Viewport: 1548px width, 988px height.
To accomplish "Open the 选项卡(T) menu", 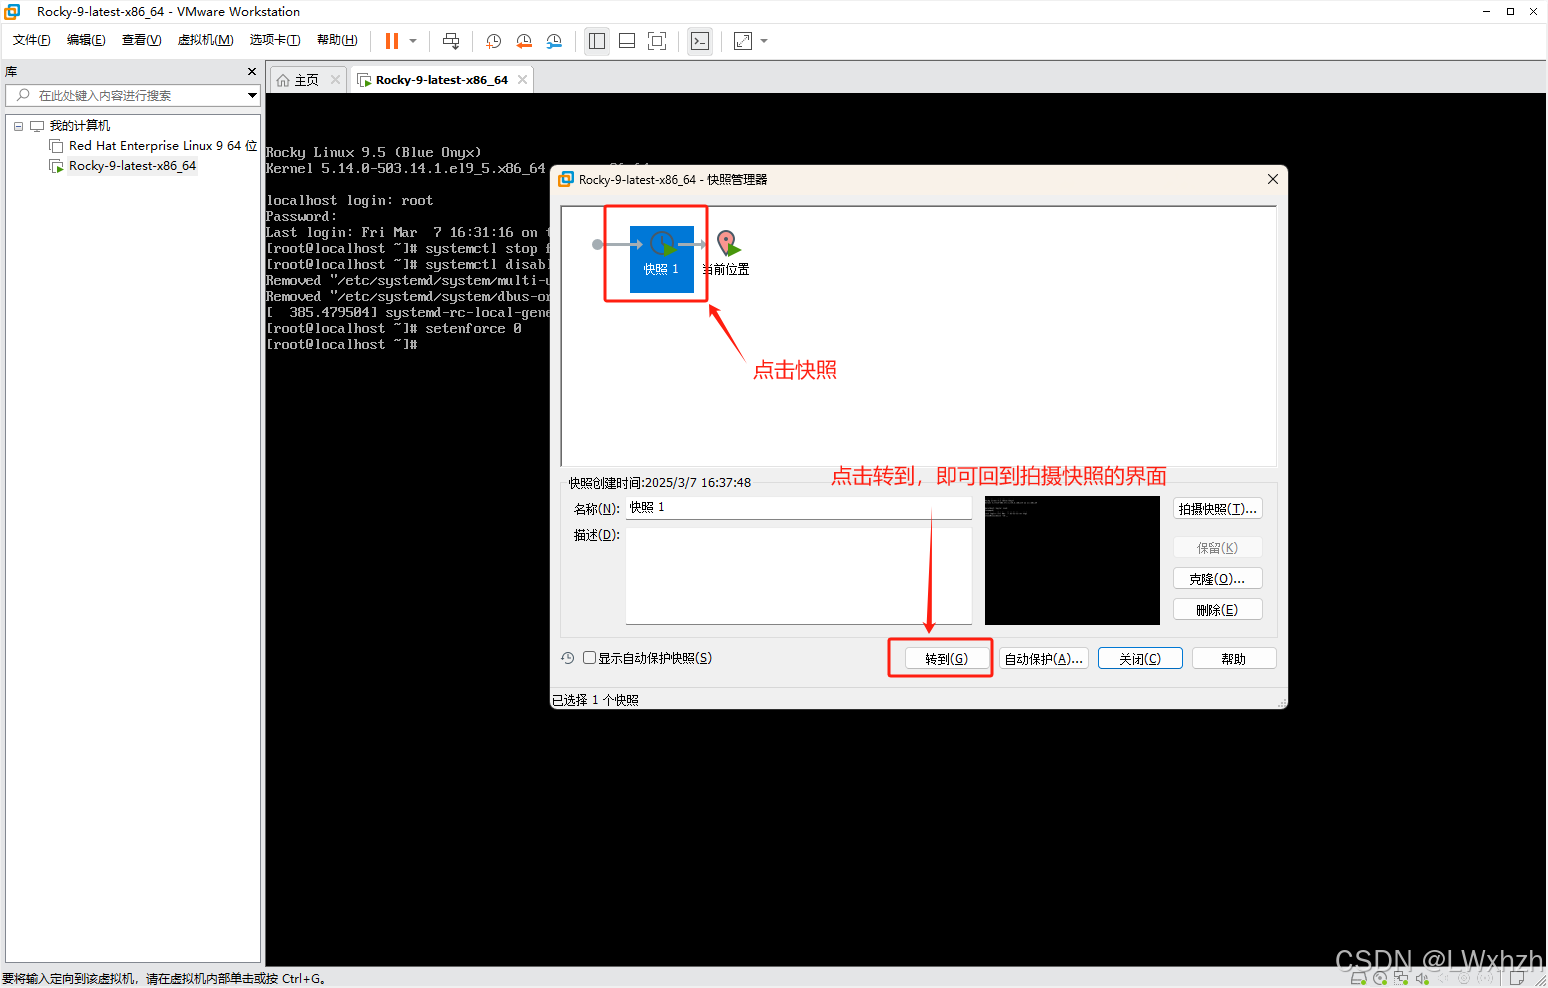I will point(275,40).
